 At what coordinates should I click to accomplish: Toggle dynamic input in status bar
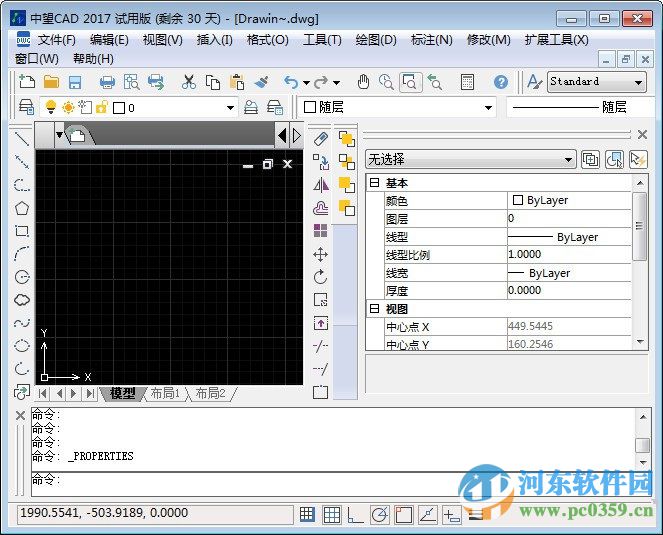pyautogui.click(x=452, y=515)
